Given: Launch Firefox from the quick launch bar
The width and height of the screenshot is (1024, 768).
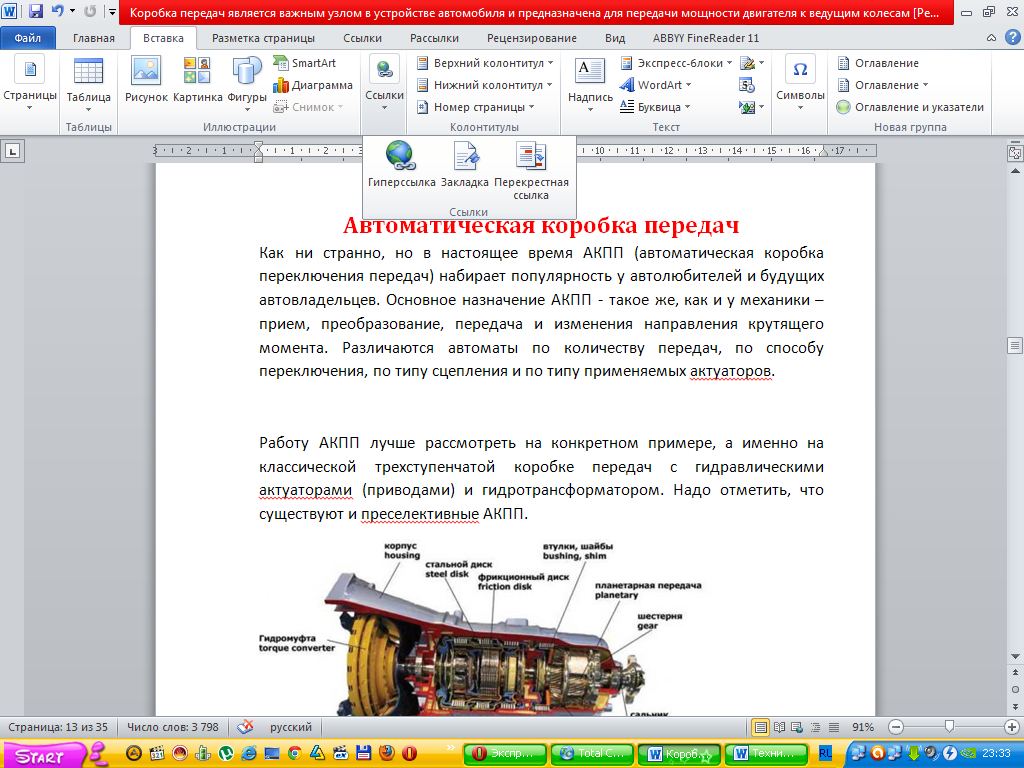Looking at the screenshot, I should [386, 753].
